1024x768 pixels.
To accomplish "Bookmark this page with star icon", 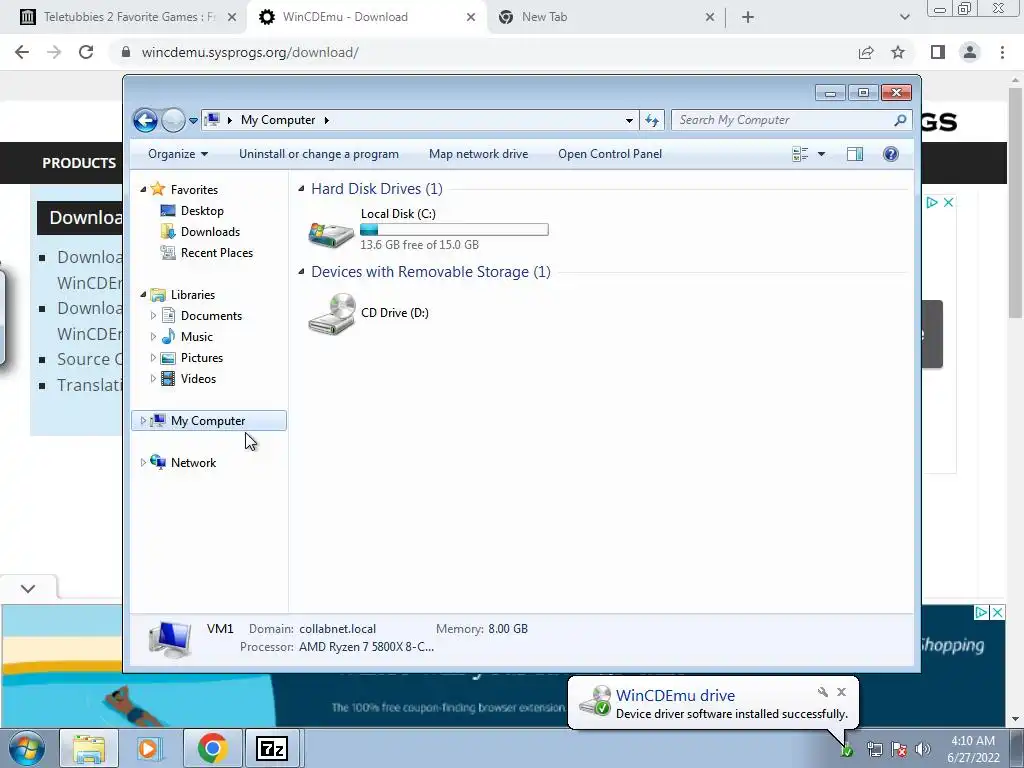I will 898,52.
